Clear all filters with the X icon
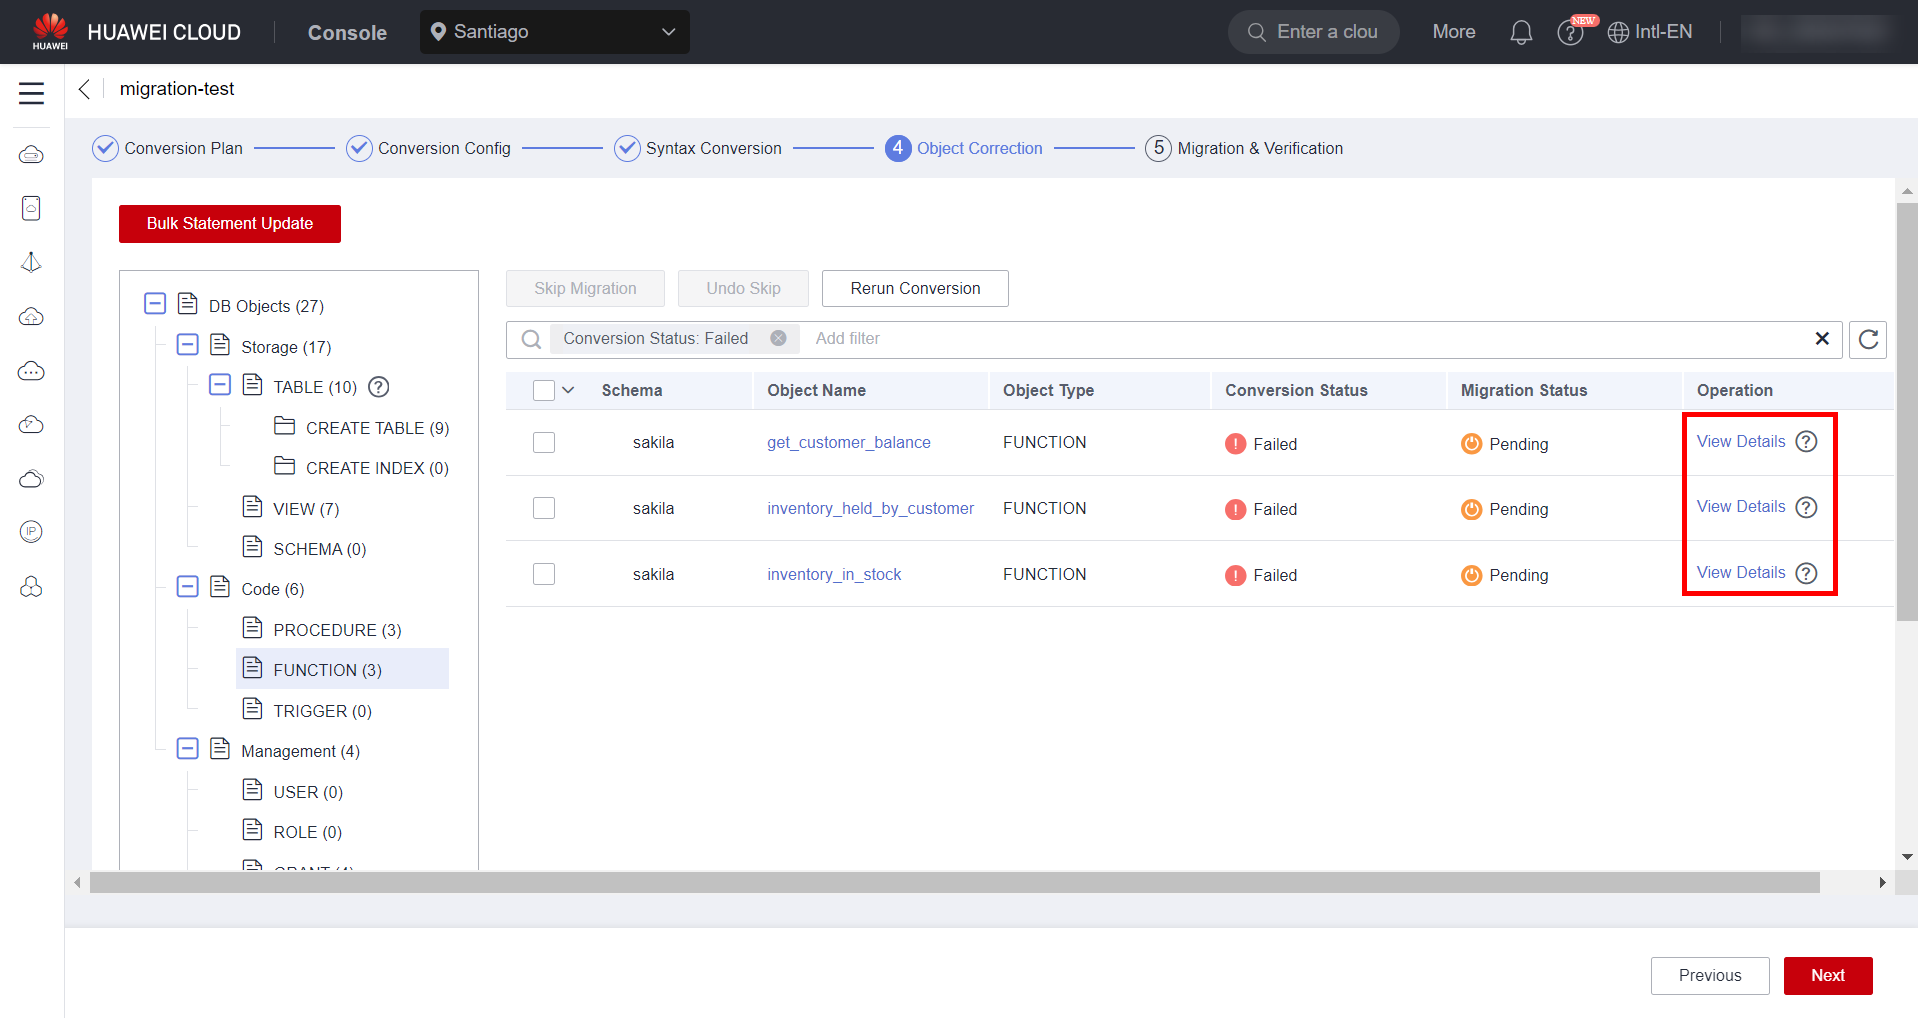The width and height of the screenshot is (1918, 1018). pyautogui.click(x=1822, y=339)
